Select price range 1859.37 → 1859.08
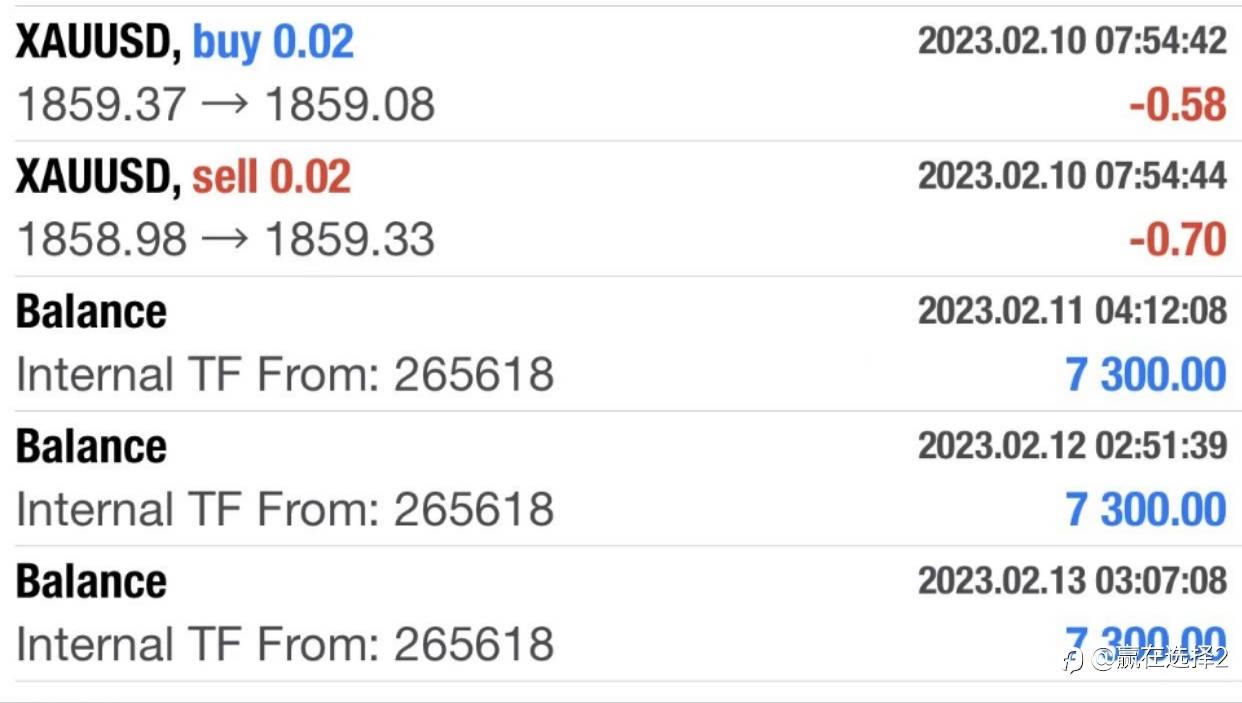 [226, 105]
